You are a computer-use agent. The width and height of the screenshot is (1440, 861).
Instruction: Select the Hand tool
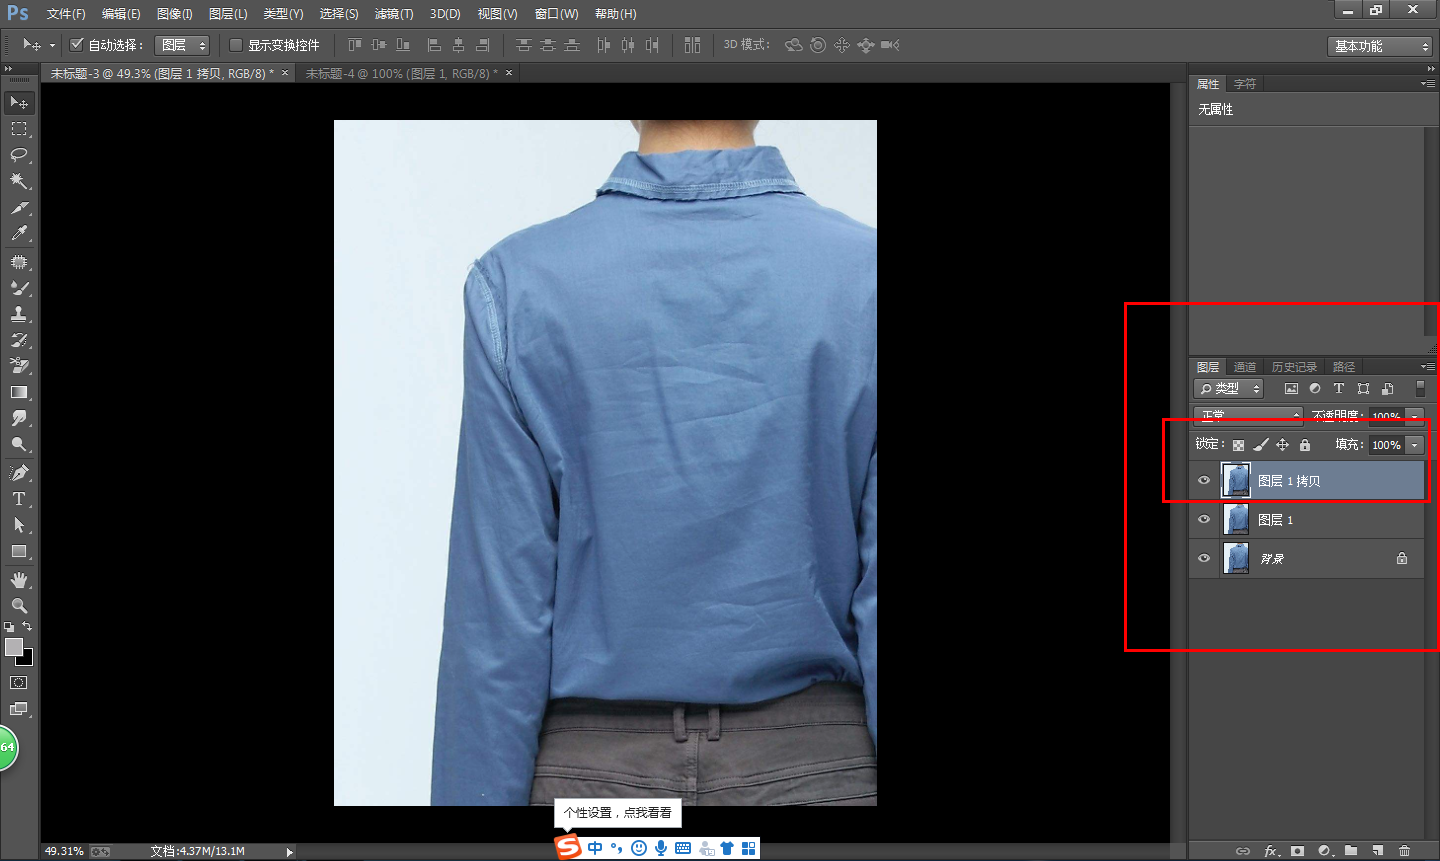19,580
